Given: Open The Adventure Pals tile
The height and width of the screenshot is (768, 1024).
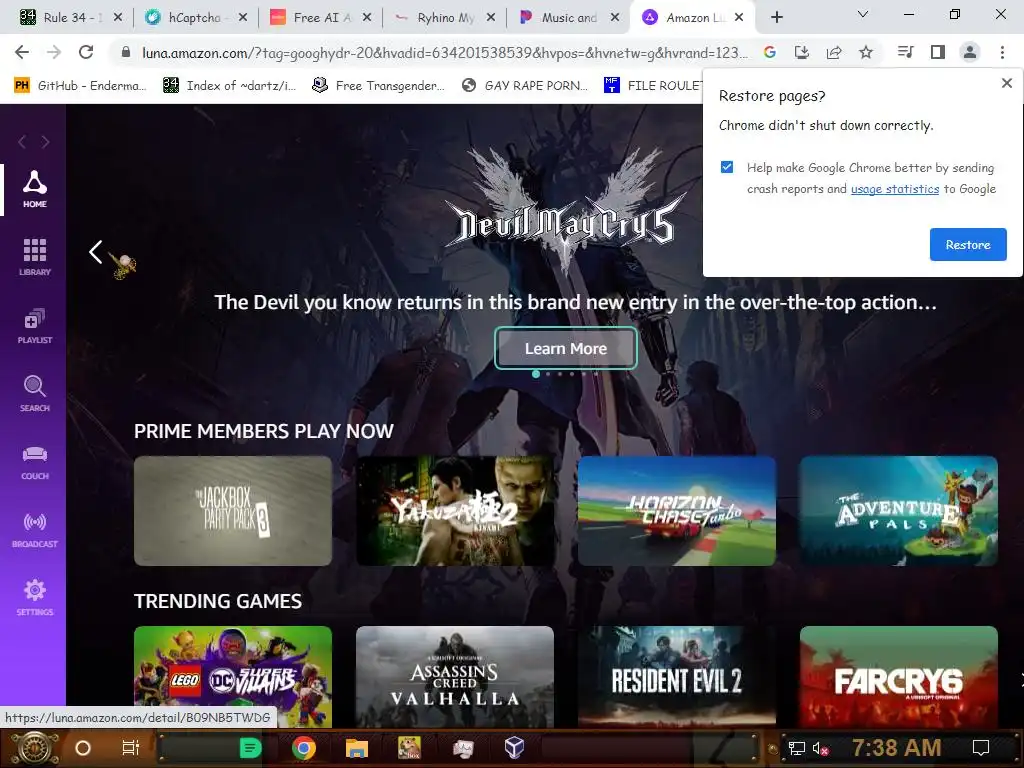Looking at the screenshot, I should (899, 511).
